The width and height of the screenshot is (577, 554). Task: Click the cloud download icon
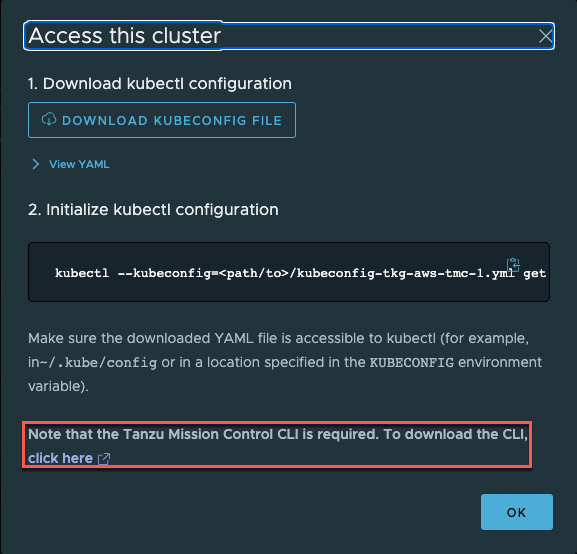(x=49, y=120)
